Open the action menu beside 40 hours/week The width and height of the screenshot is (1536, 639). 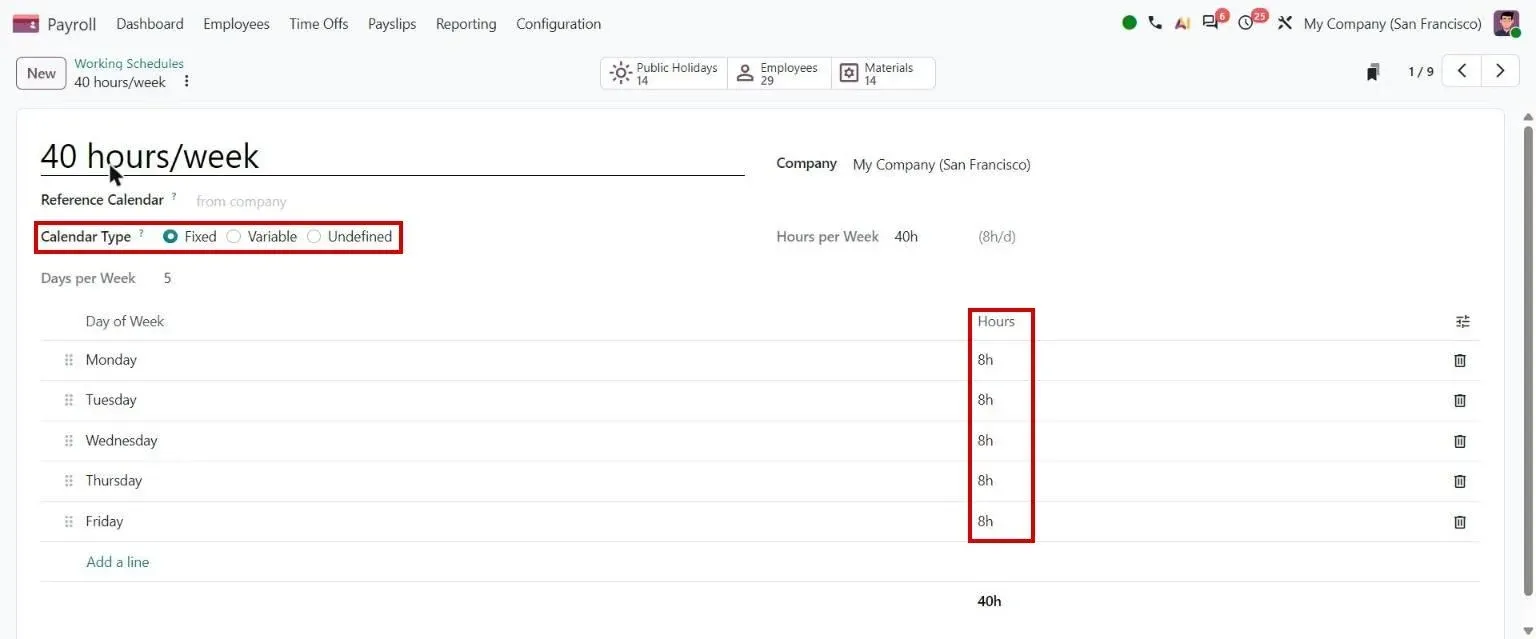pyautogui.click(x=186, y=82)
